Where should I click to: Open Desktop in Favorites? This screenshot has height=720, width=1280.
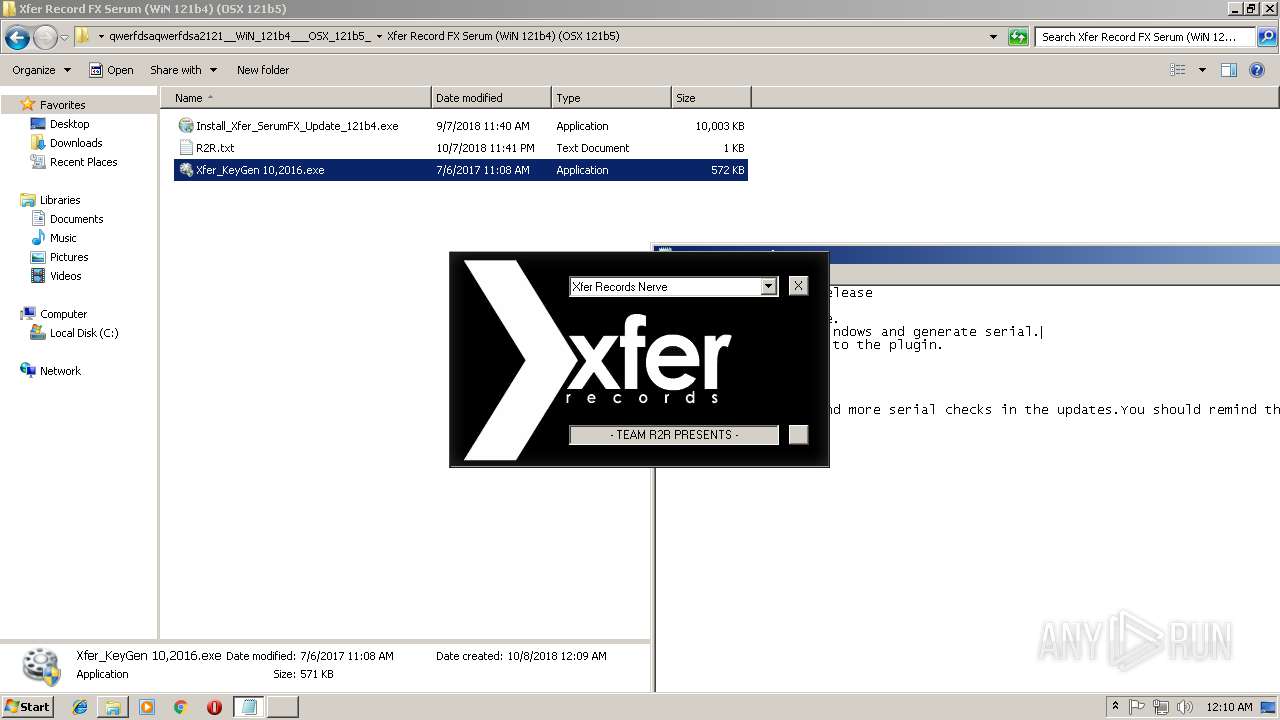click(x=69, y=124)
